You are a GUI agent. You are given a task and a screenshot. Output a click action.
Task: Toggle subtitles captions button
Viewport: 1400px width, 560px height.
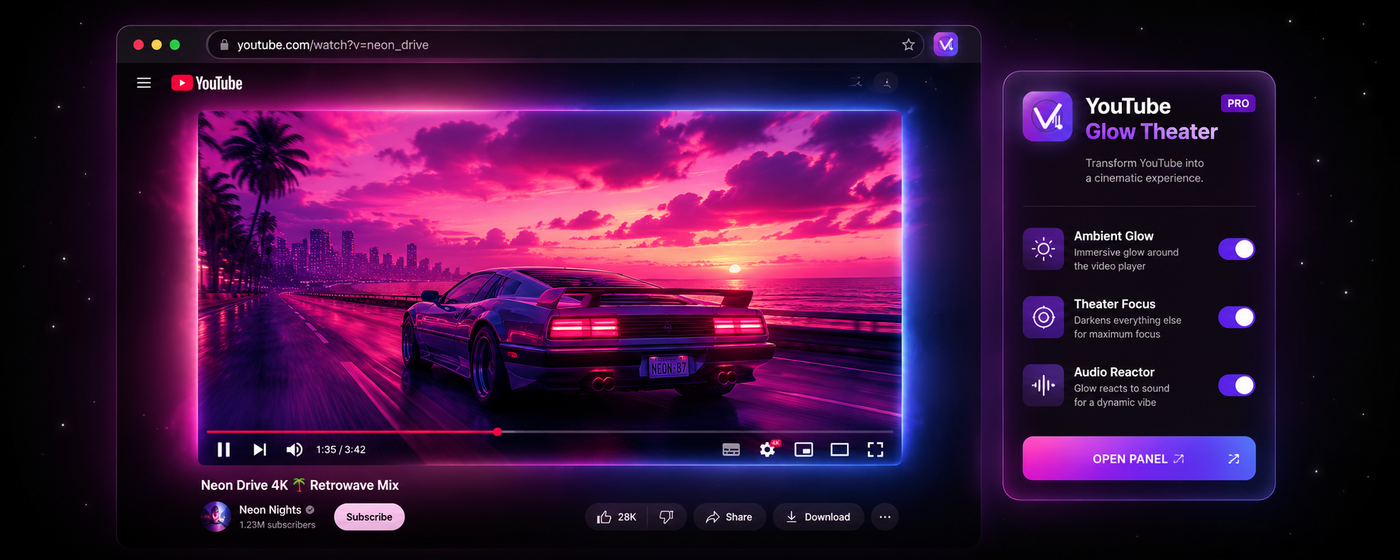[731, 450]
